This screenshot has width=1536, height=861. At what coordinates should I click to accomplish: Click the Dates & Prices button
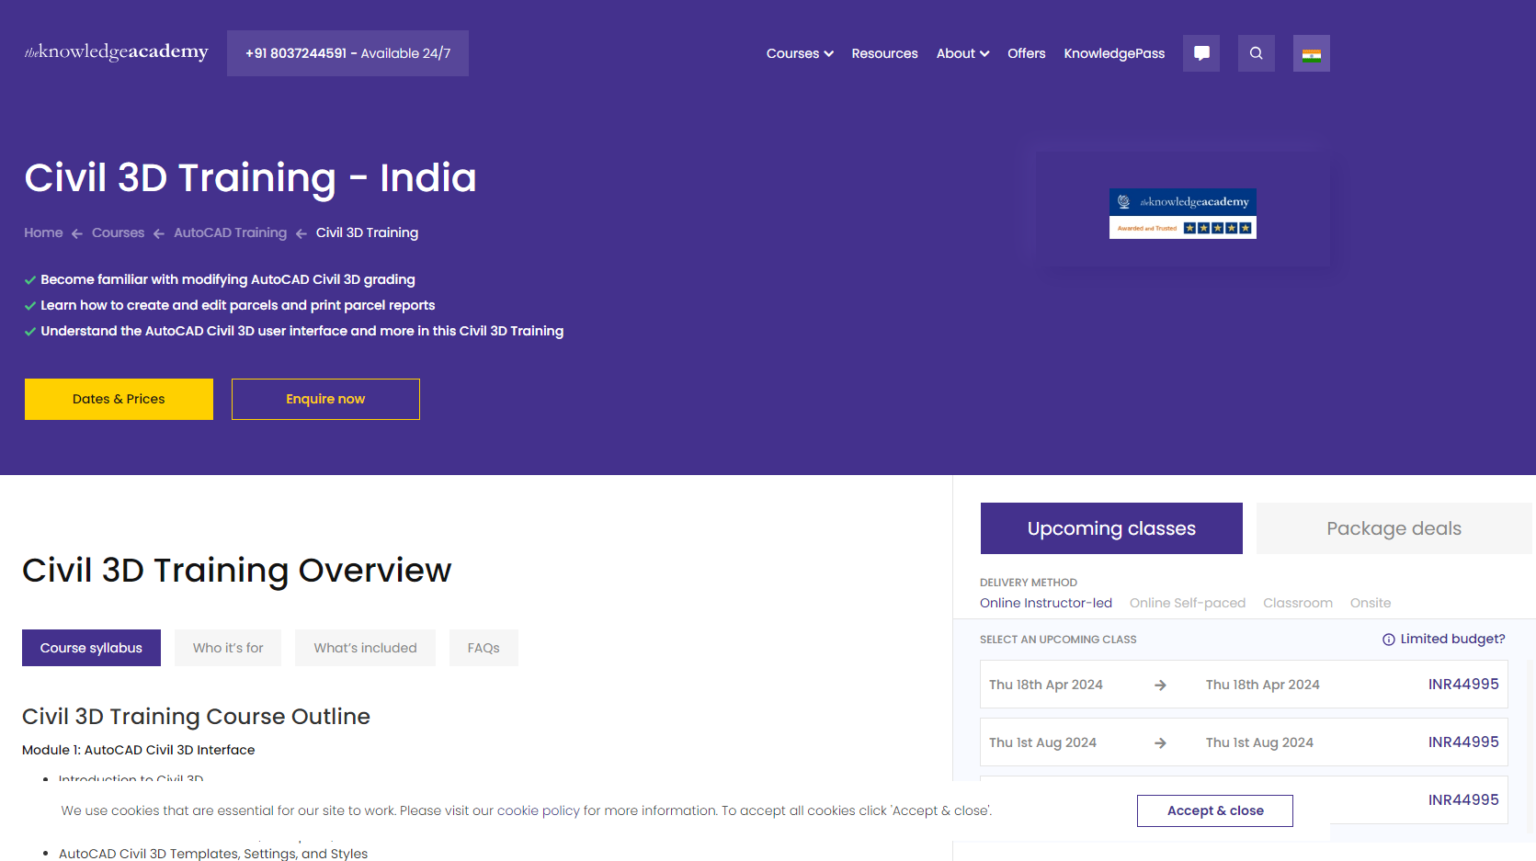point(119,399)
